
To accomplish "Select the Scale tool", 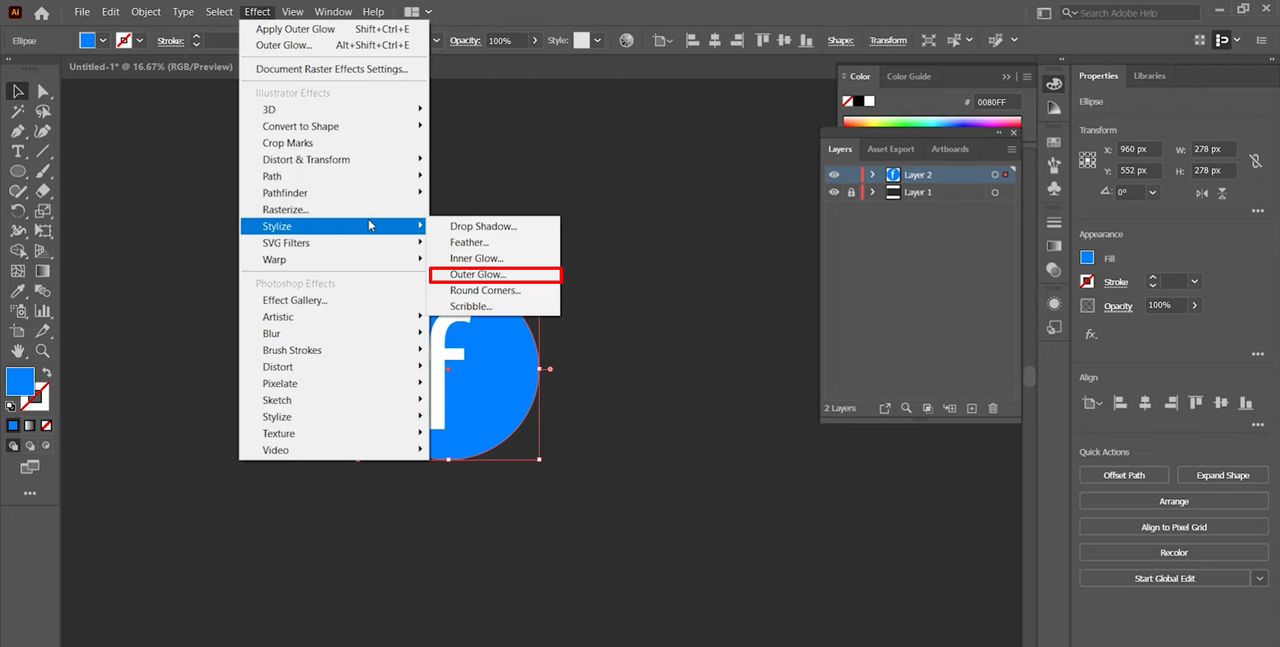I will pos(43,211).
